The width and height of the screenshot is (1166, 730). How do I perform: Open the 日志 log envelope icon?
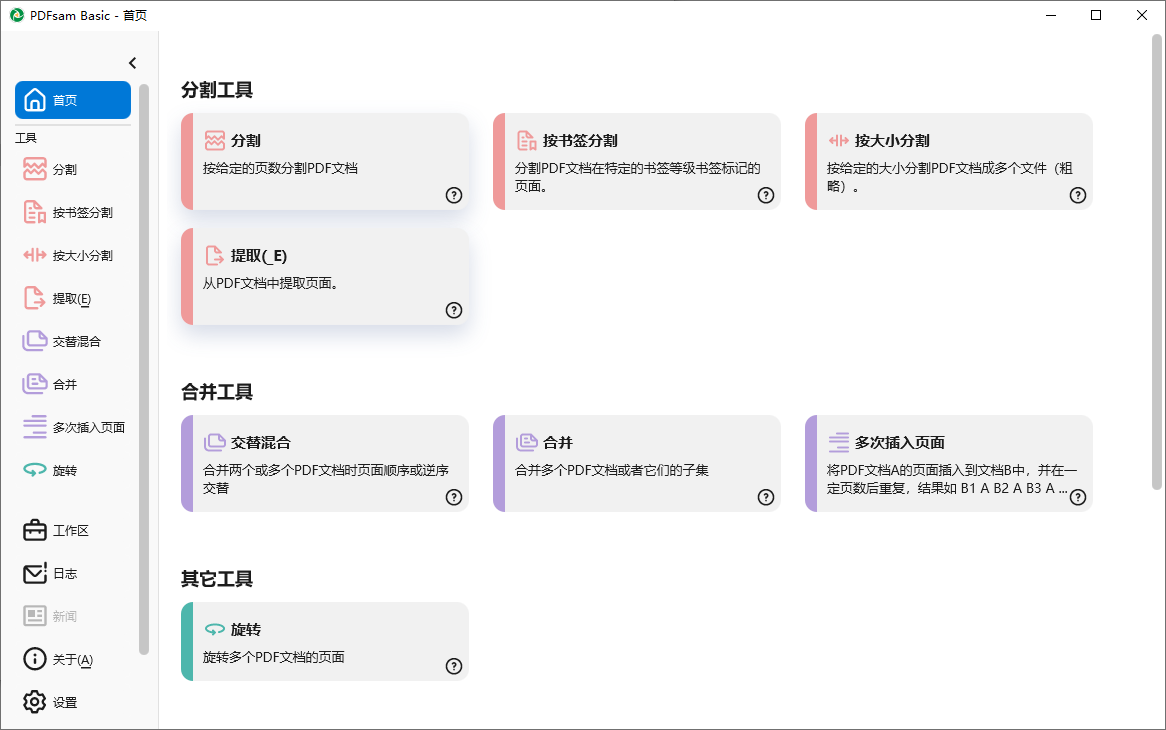[x=34, y=573]
